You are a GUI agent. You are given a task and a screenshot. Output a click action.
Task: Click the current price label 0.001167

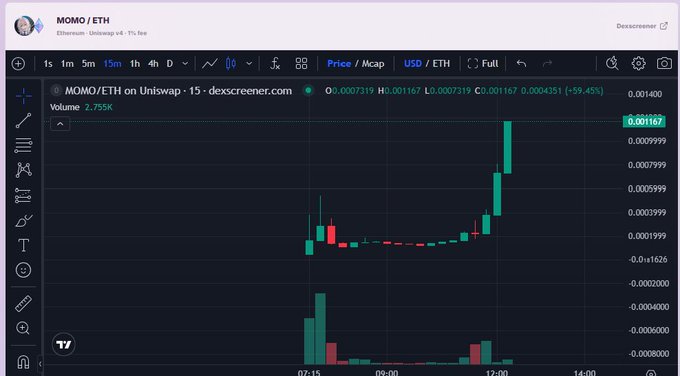coord(644,121)
